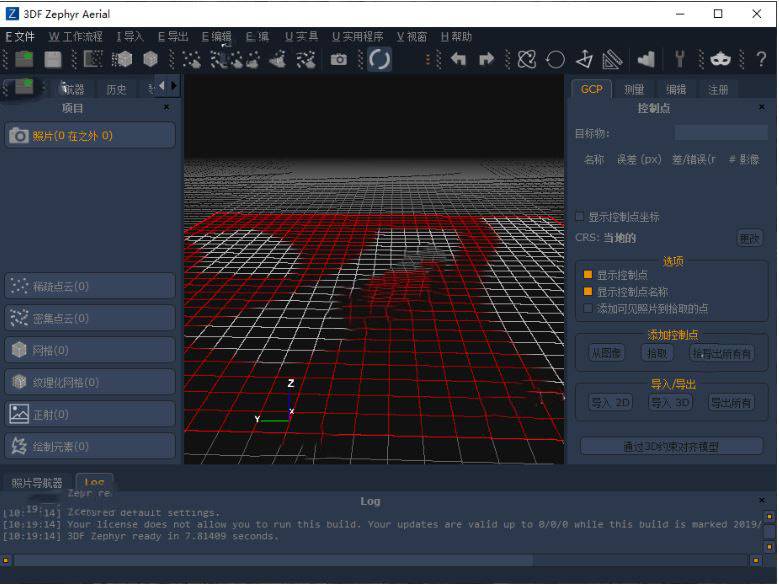779x585 pixels.
Task: Open the 帮助 menu
Action: click(456, 36)
